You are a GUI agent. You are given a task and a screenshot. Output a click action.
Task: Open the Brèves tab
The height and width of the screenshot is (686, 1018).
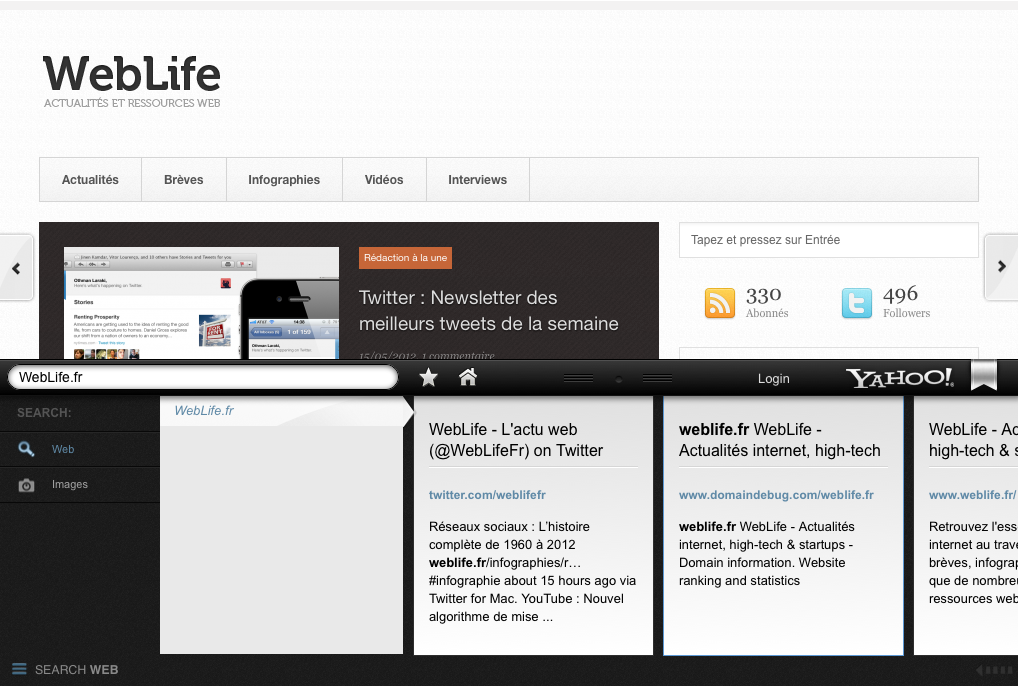184,180
